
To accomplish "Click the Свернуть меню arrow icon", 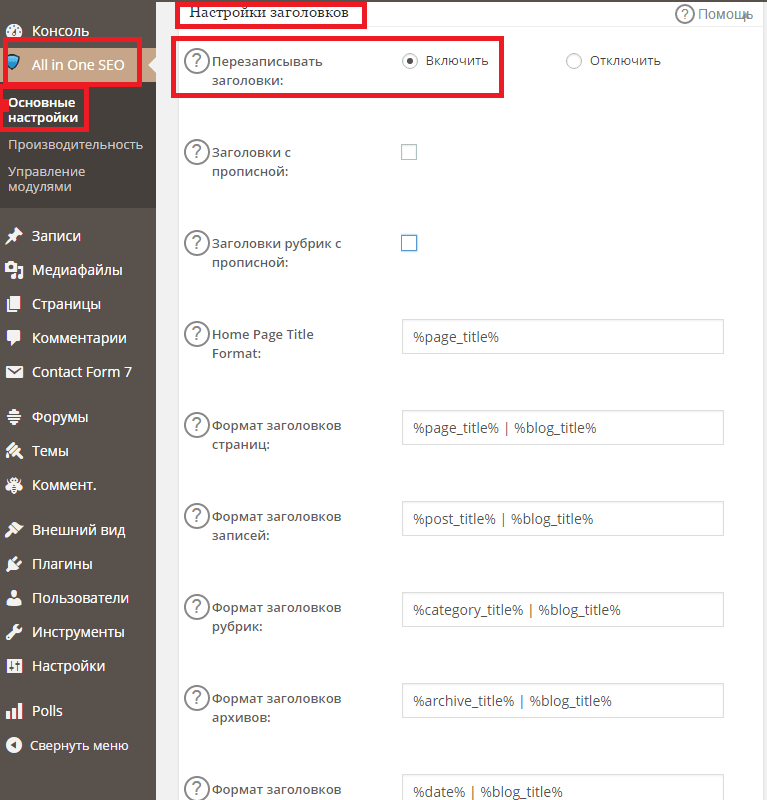I will [14, 745].
